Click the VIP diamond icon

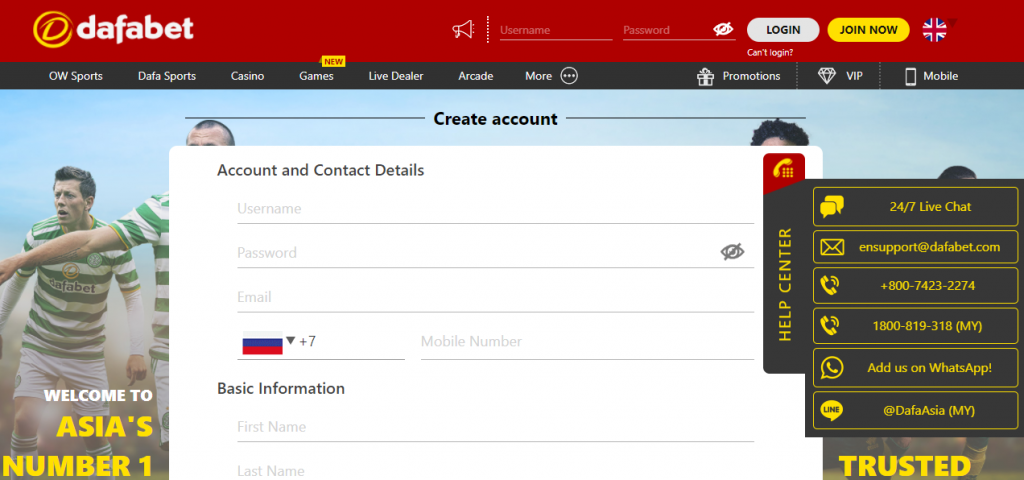pyautogui.click(x=827, y=76)
